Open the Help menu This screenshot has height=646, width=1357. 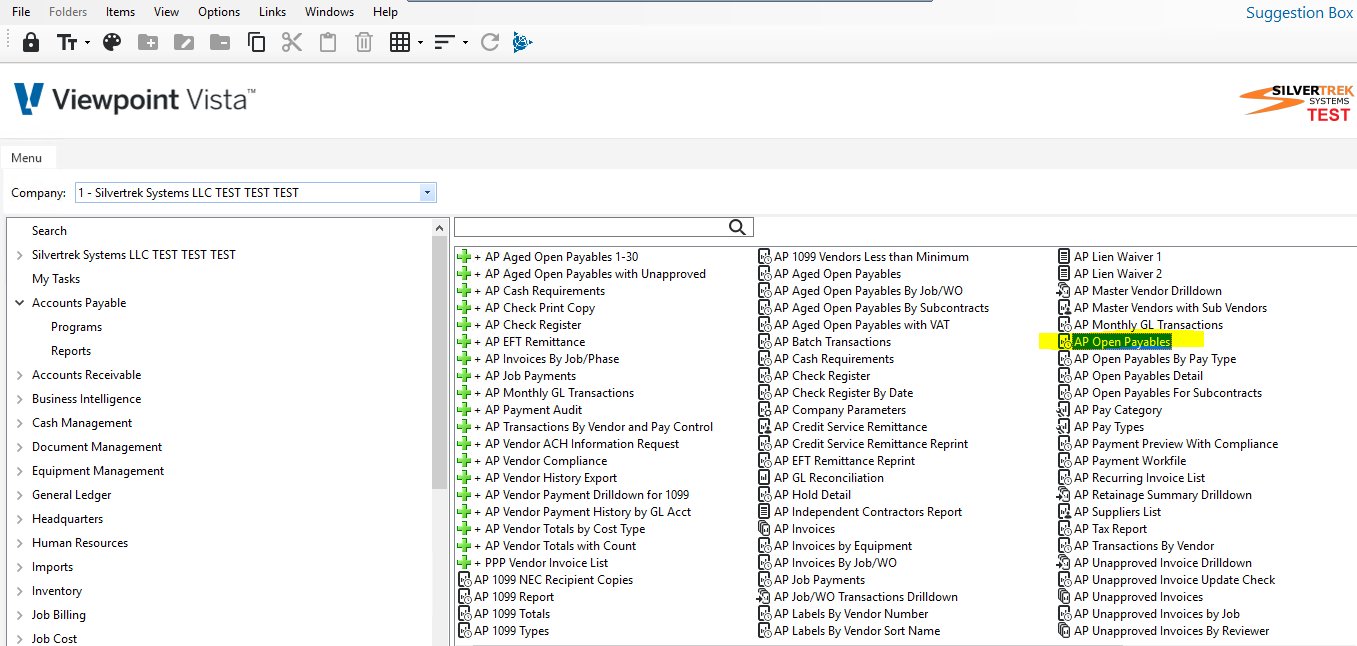[385, 12]
